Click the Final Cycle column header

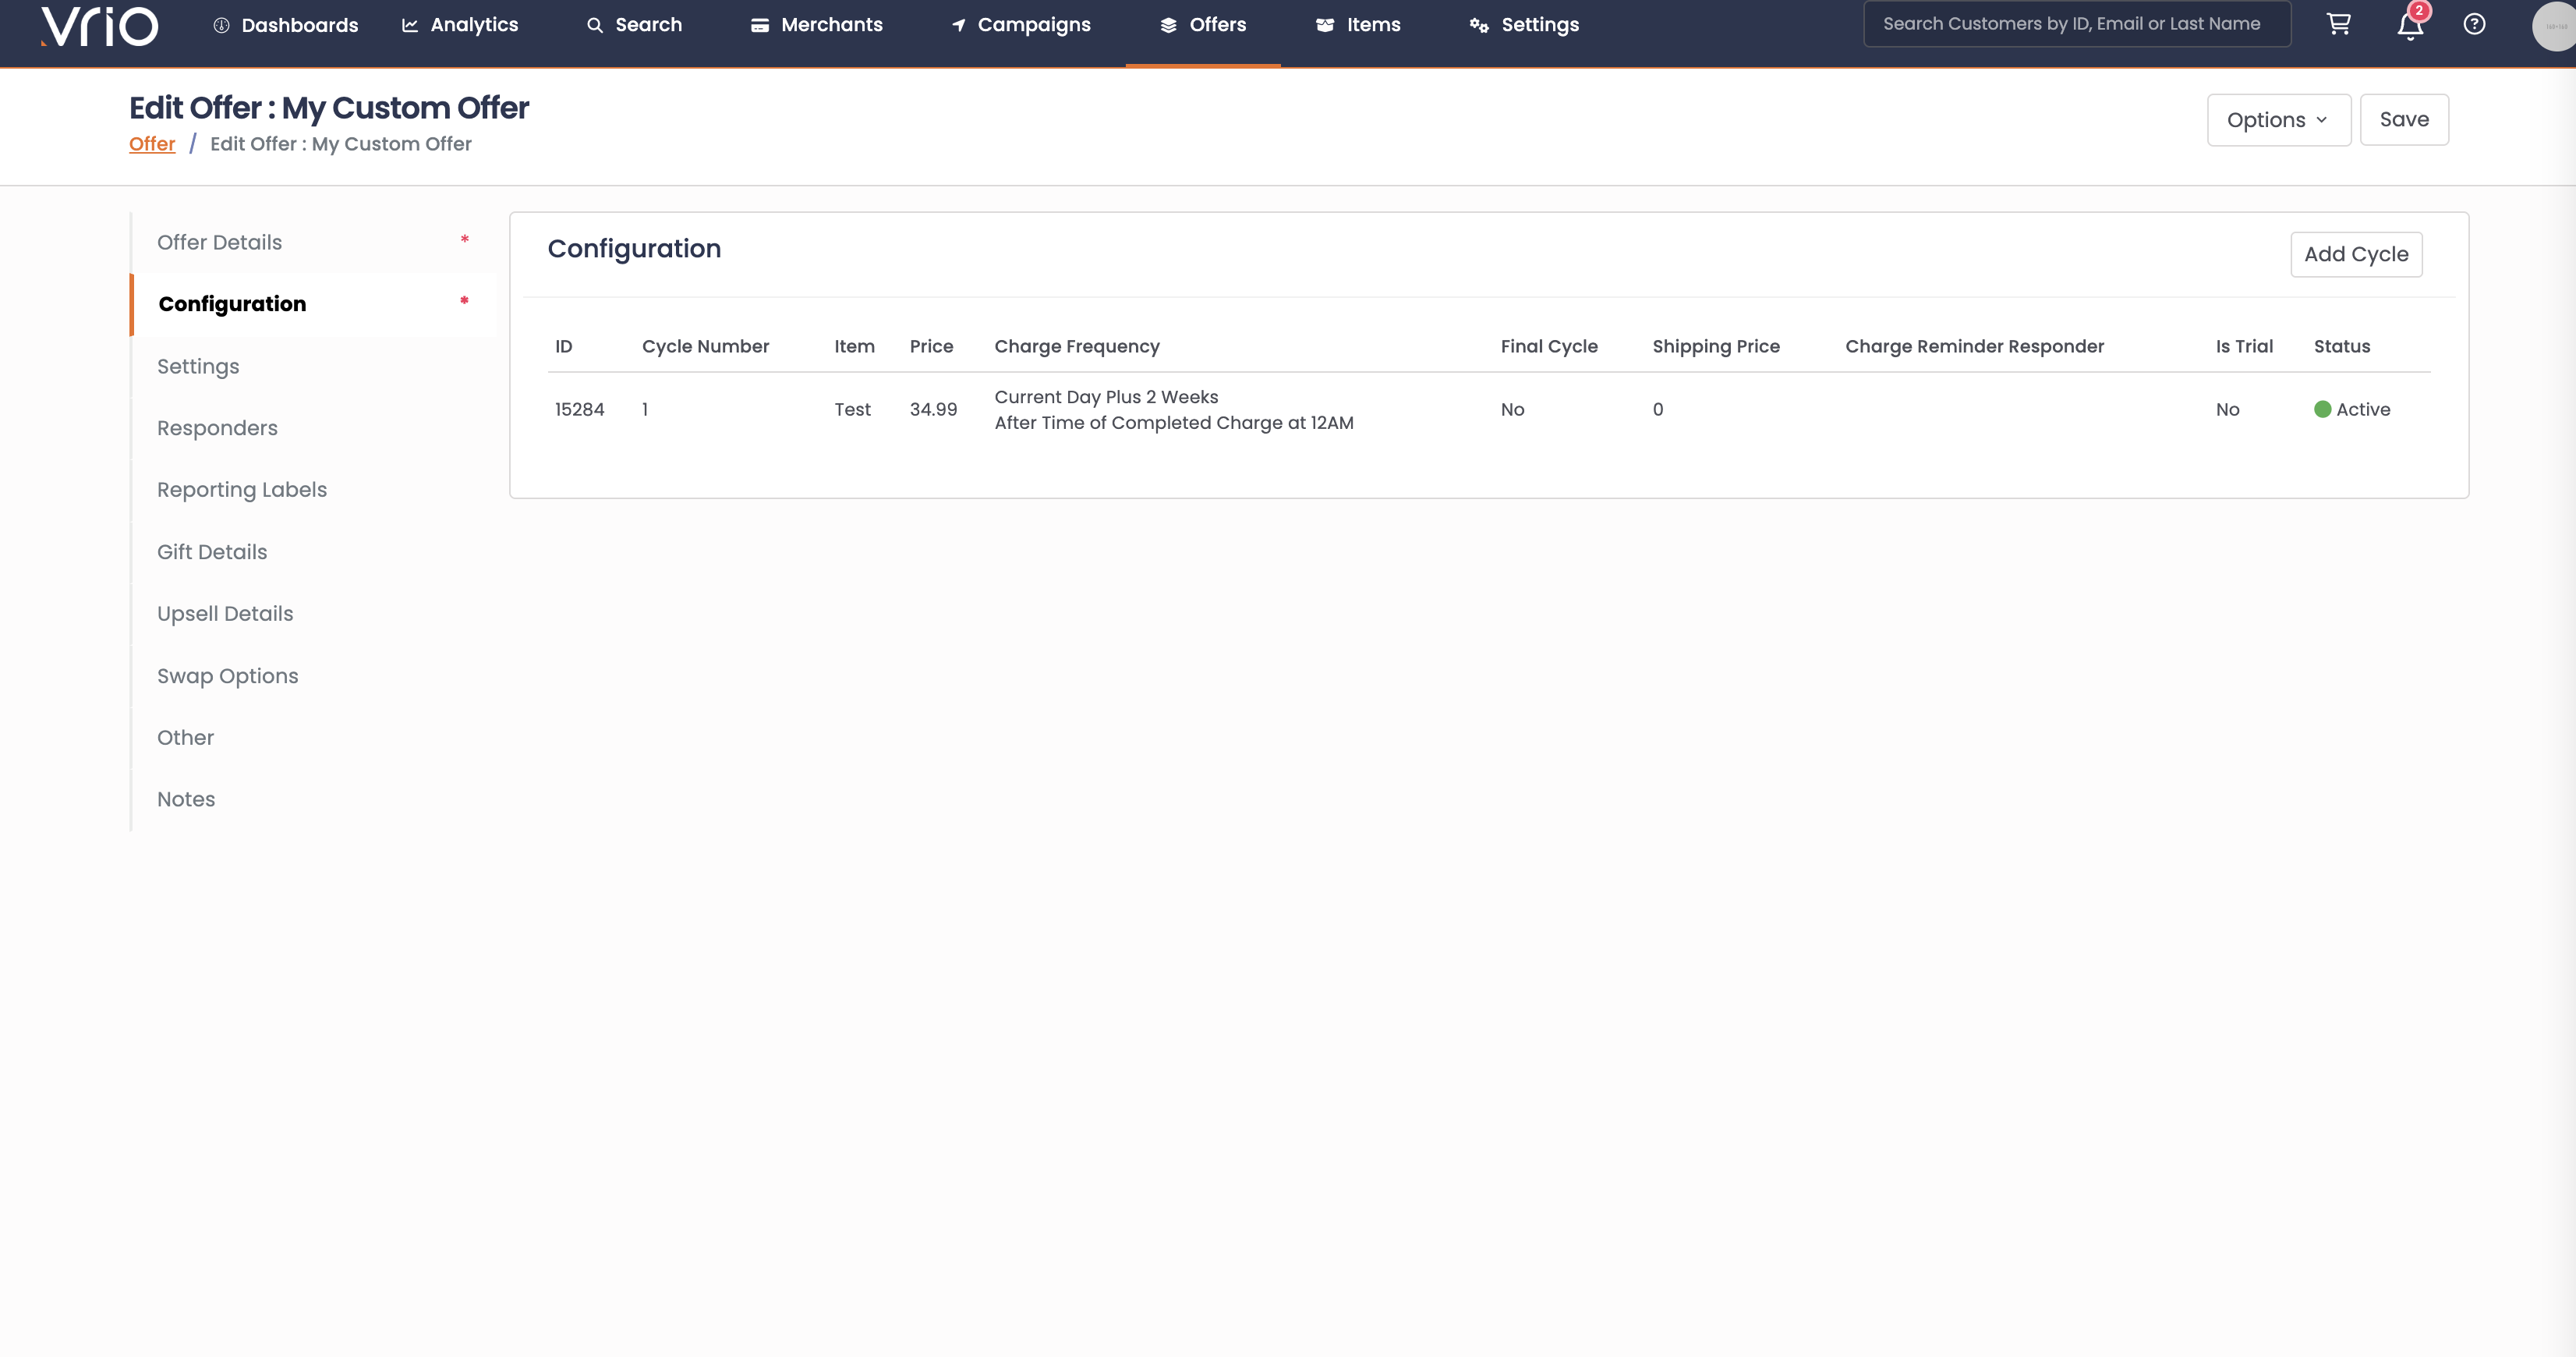click(x=1549, y=347)
